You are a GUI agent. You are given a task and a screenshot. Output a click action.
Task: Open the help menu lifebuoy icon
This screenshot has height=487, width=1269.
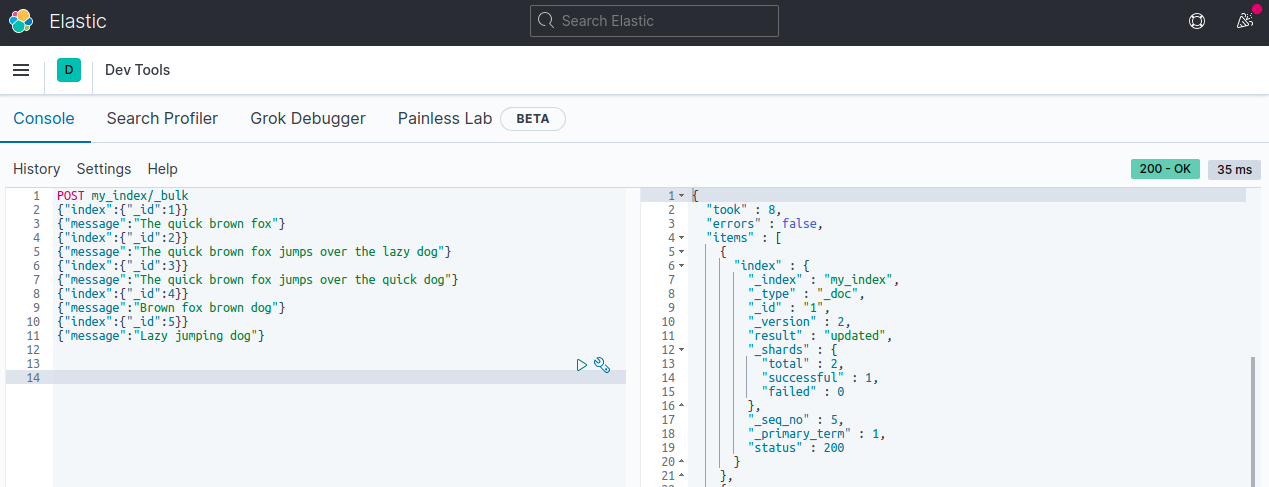pyautogui.click(x=1197, y=21)
